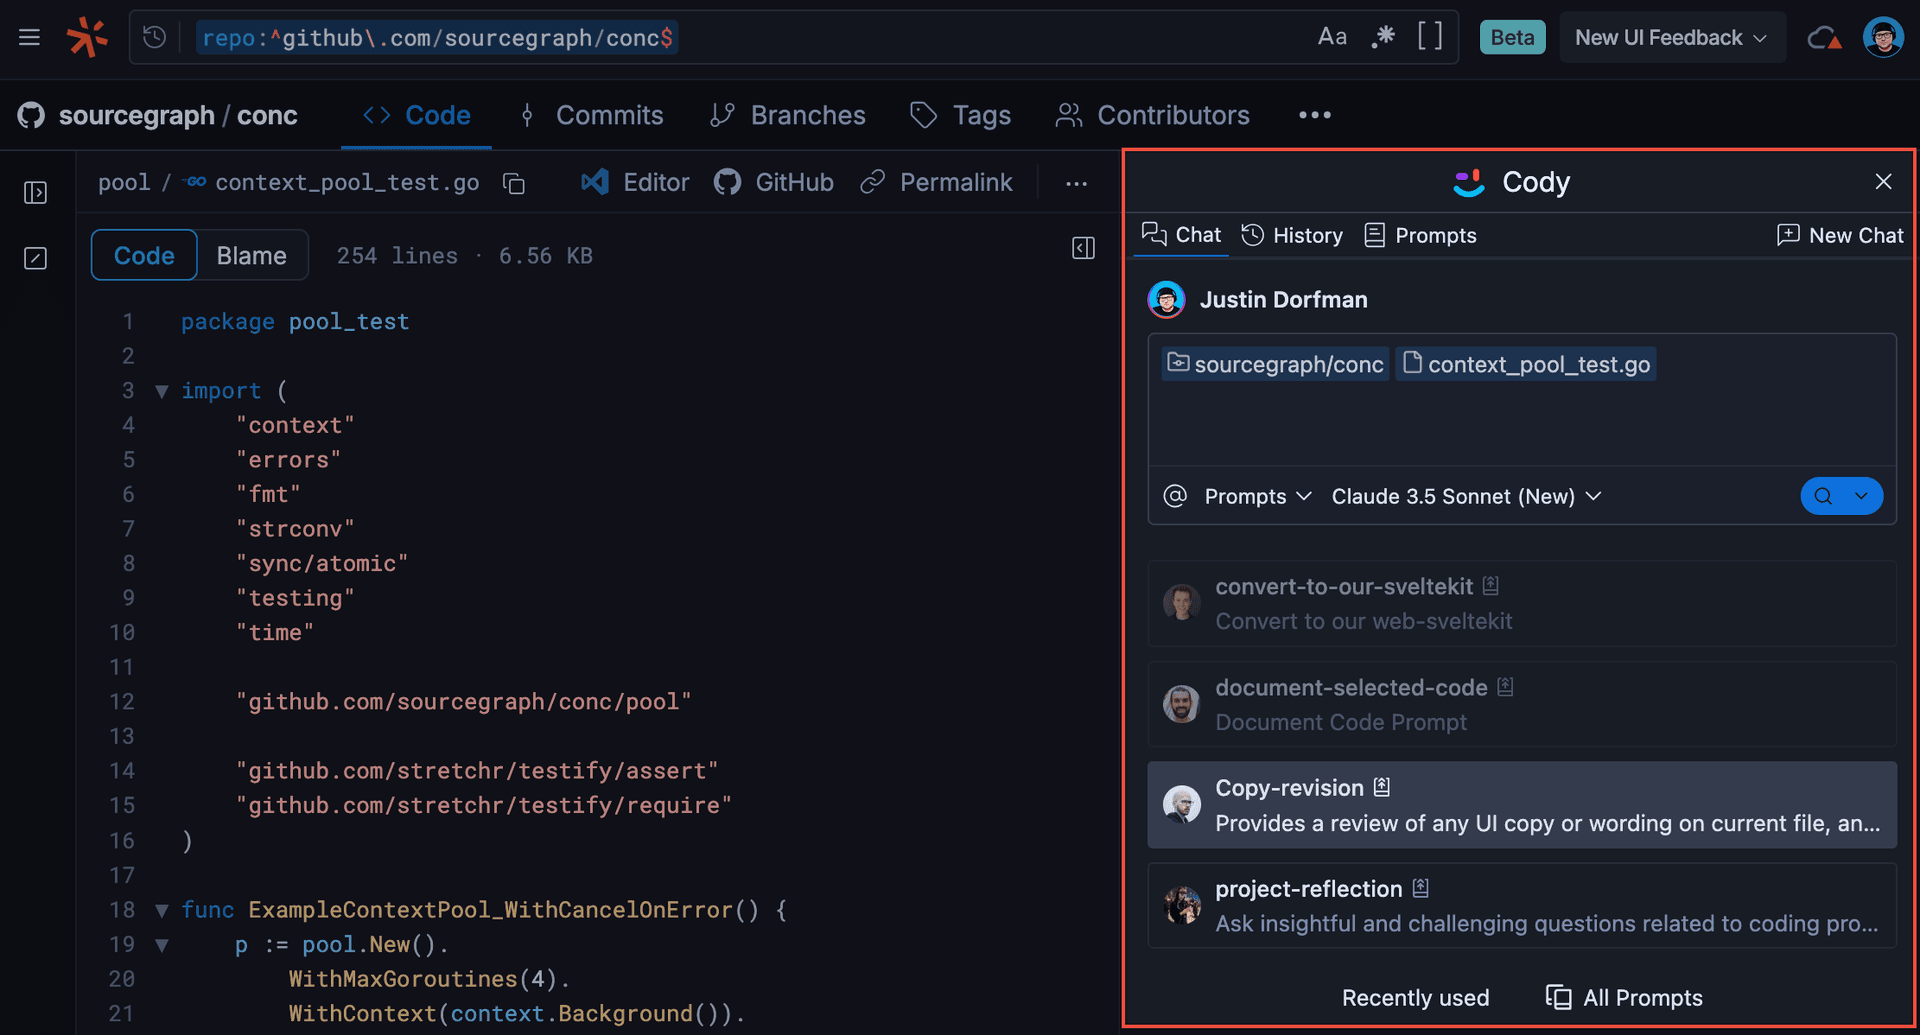Switch to the Tags tab
Screen dimensions: 1920x1035
(961, 115)
